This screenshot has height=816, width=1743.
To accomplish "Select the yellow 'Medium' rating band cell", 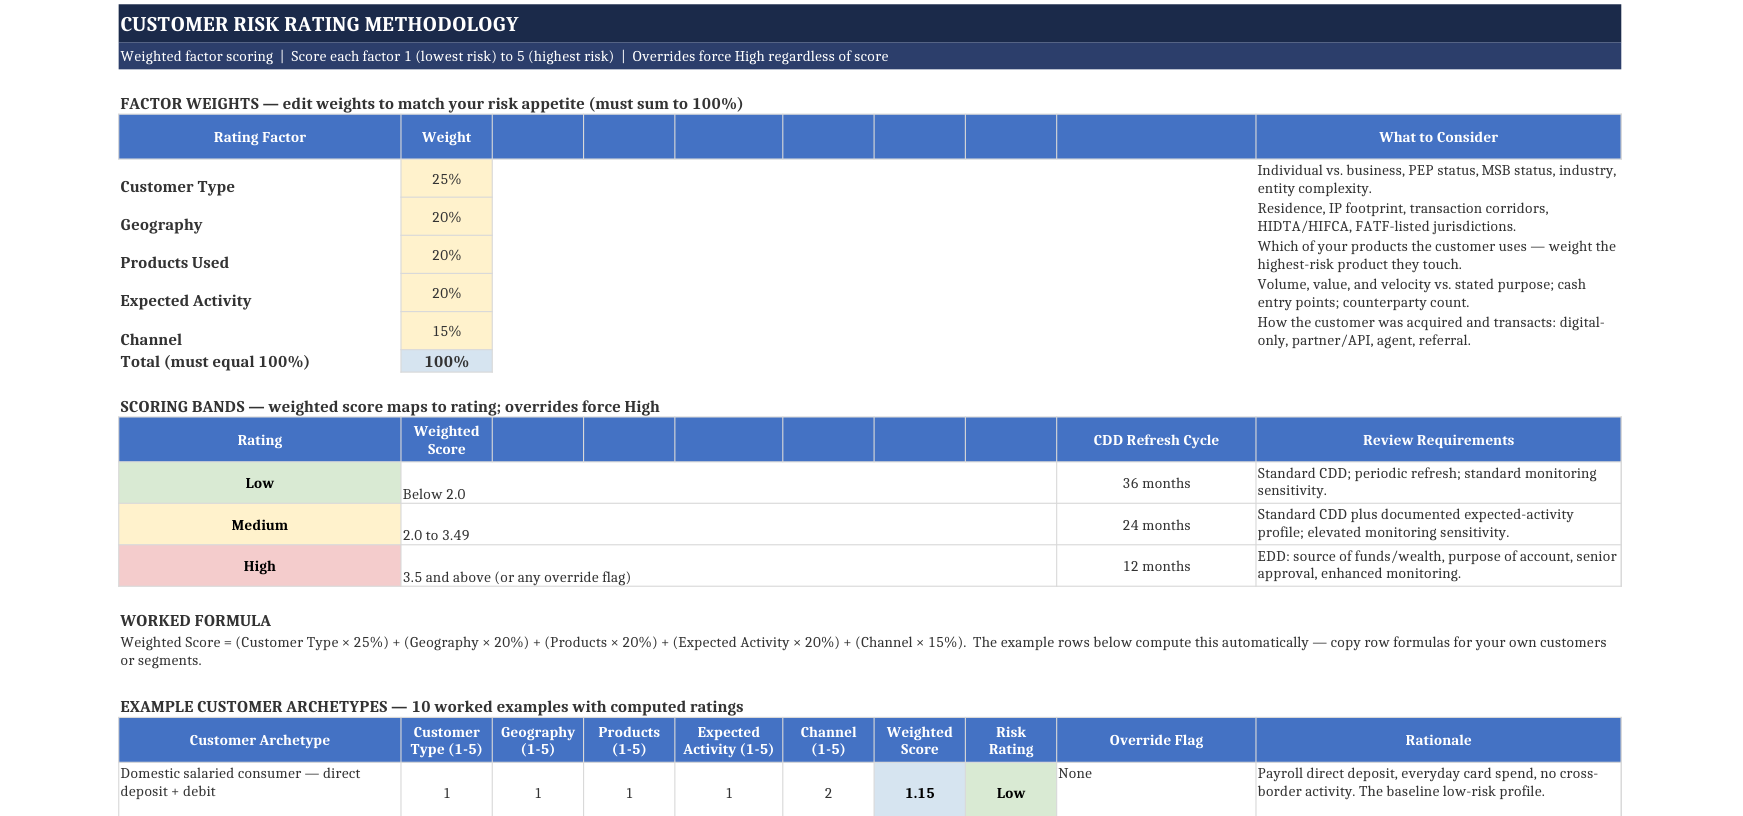I will 260,525.
